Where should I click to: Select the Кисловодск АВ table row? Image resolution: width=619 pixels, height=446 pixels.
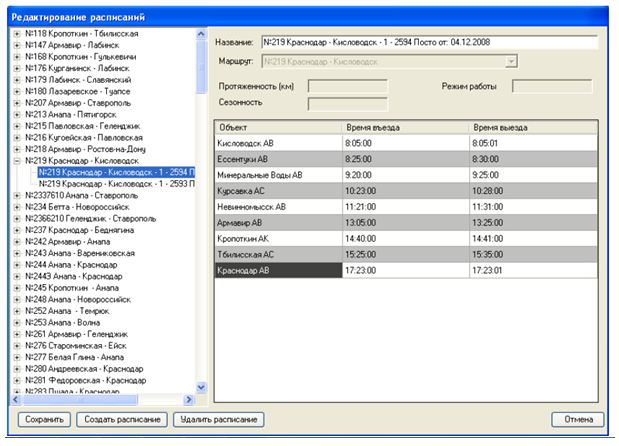[406, 143]
